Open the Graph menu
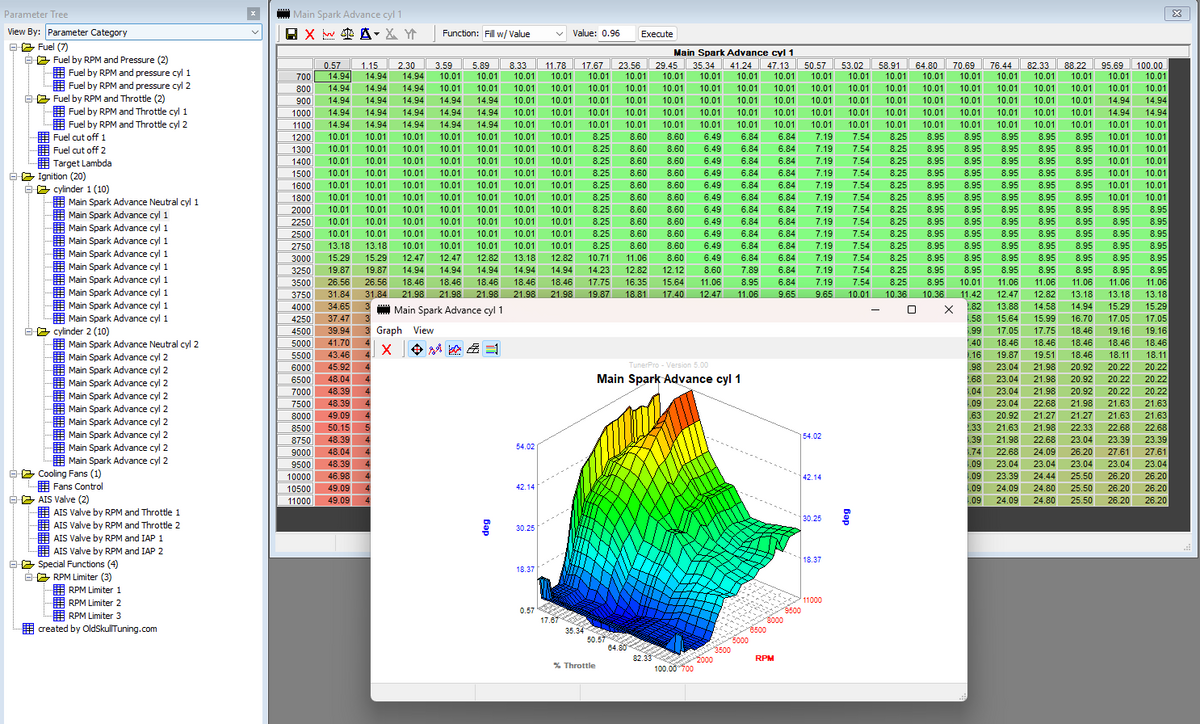 (x=389, y=330)
